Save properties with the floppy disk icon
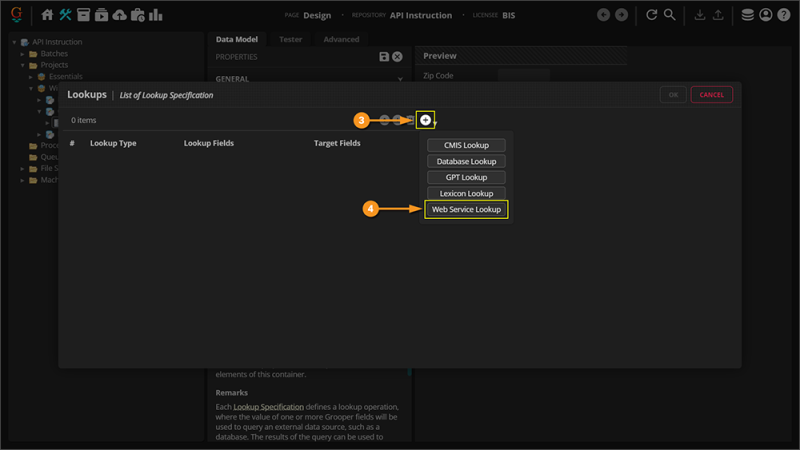Image resolution: width=800 pixels, height=450 pixels. (384, 57)
